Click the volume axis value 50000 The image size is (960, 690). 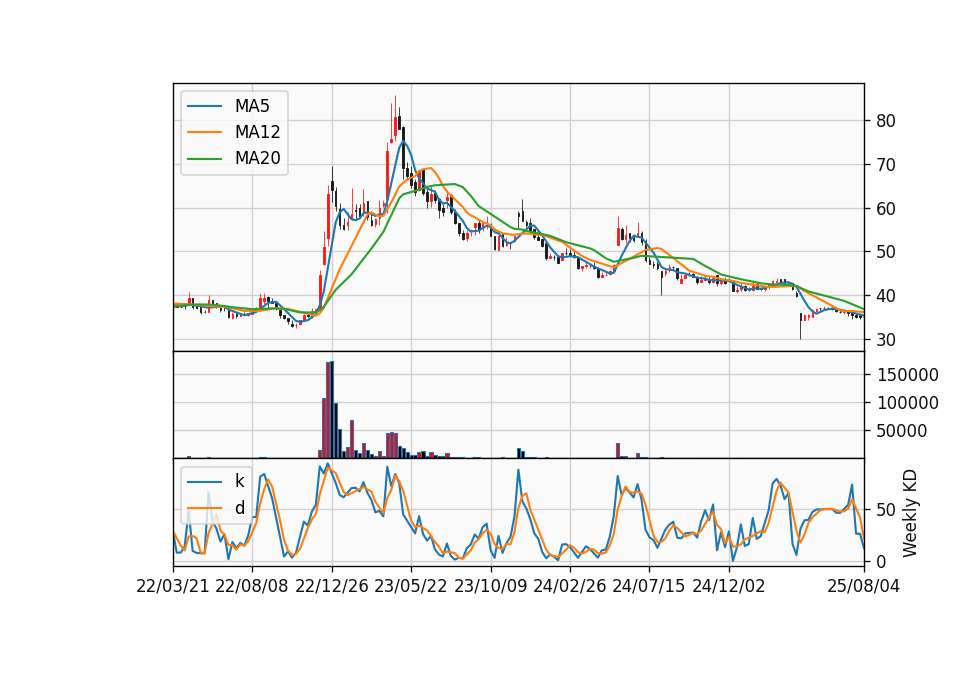pyautogui.click(x=902, y=432)
